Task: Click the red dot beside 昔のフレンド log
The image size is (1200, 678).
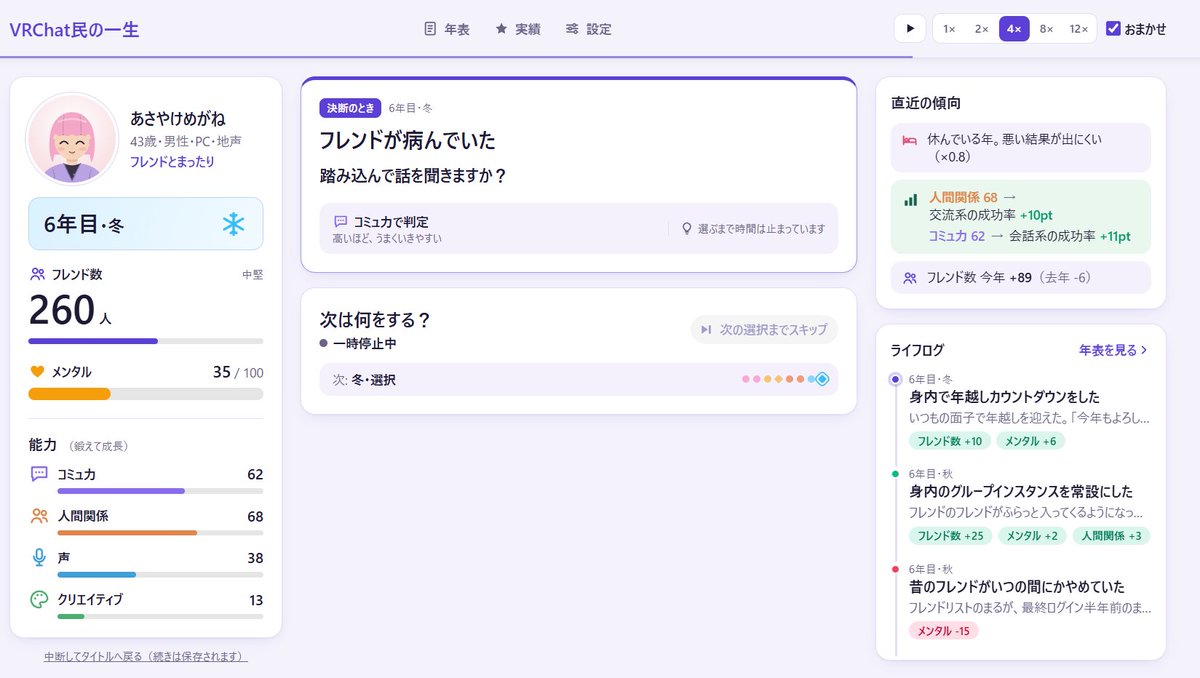Action: 896,569
